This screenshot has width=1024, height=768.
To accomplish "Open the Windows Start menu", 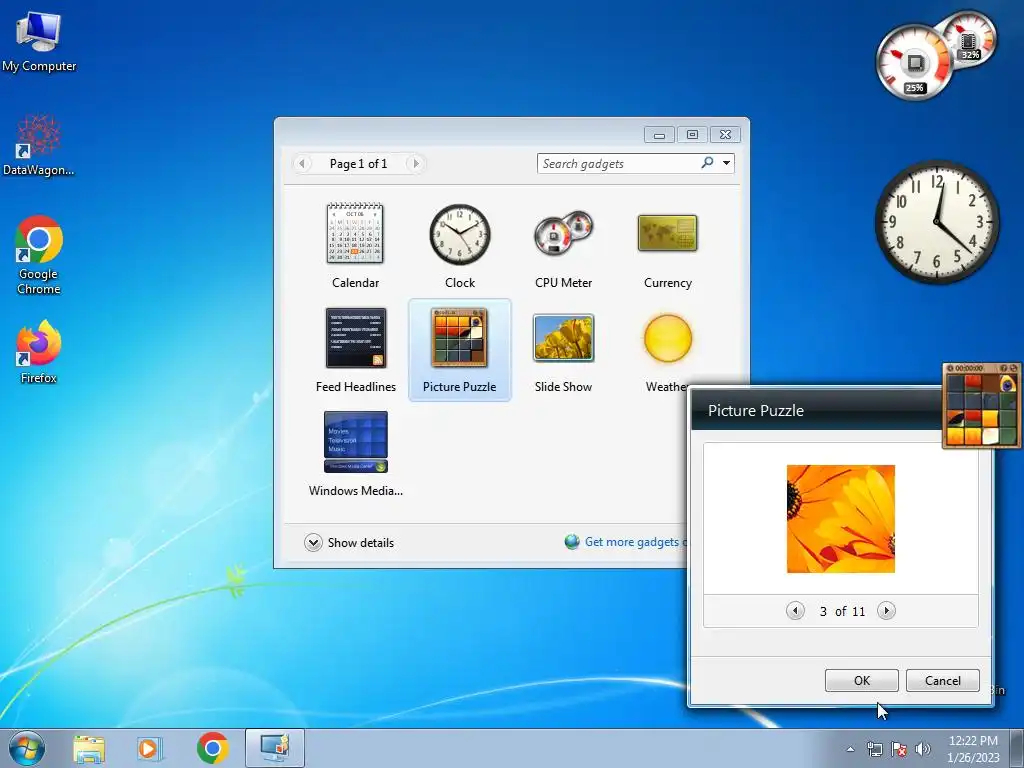I will [x=27, y=748].
